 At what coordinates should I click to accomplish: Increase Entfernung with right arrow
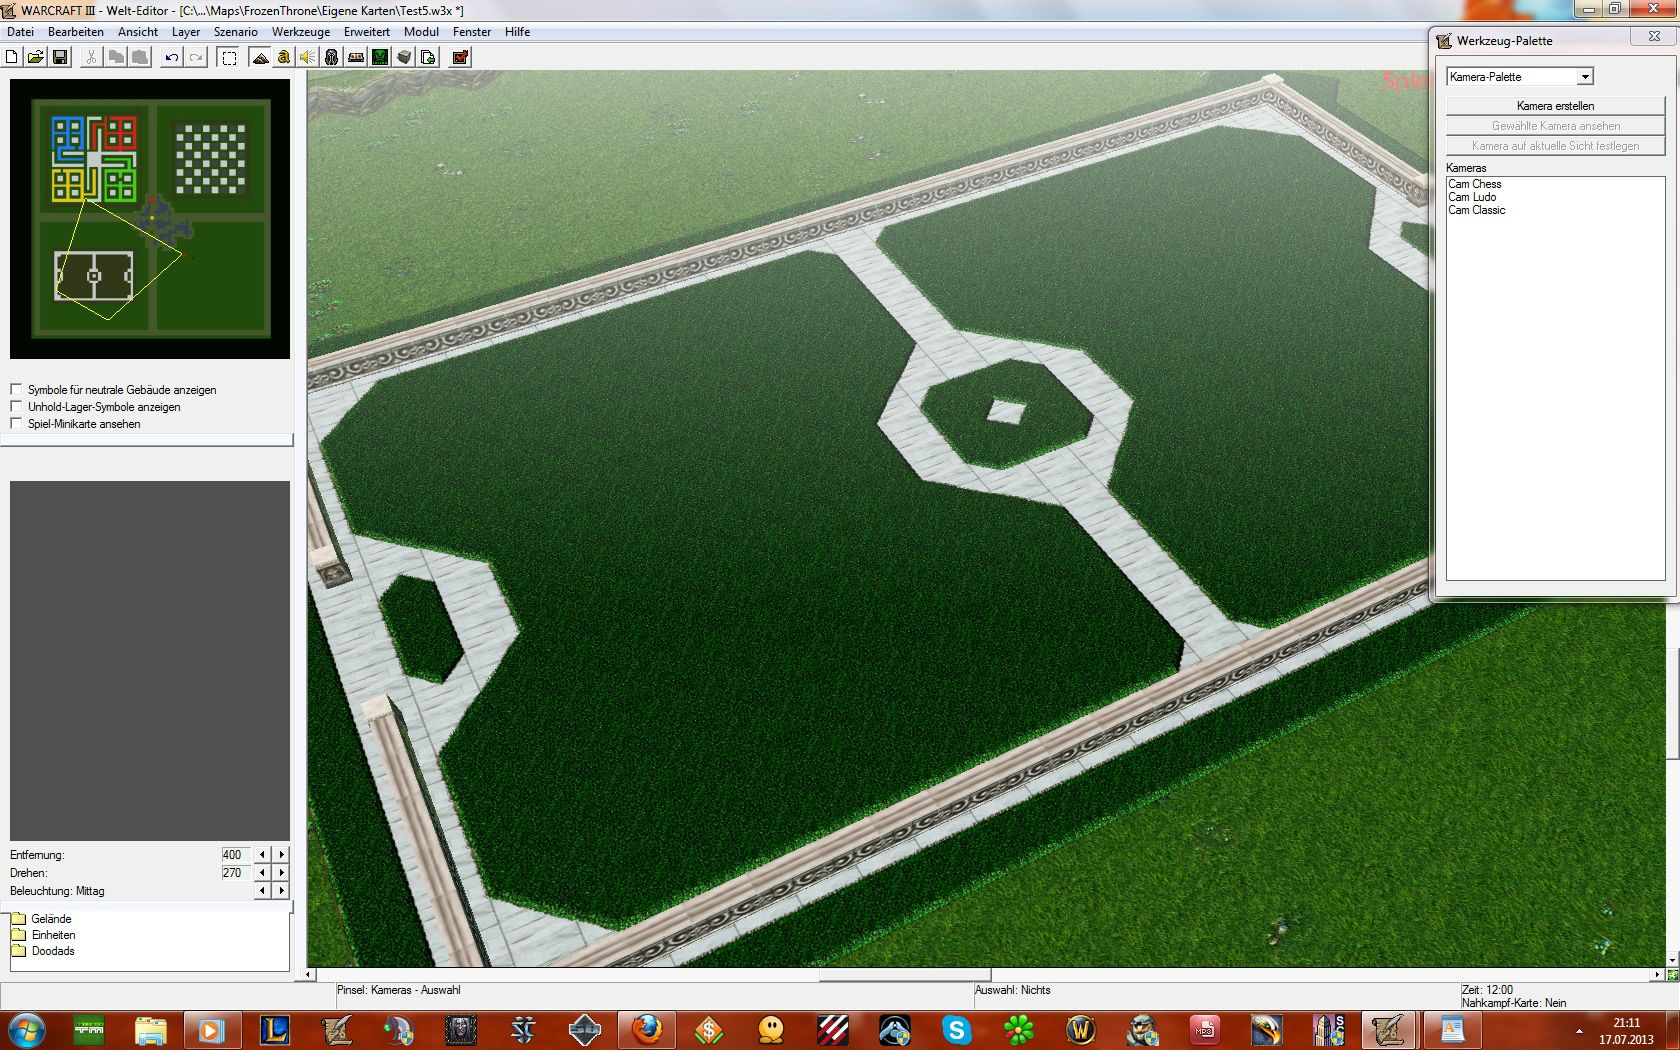(x=281, y=855)
